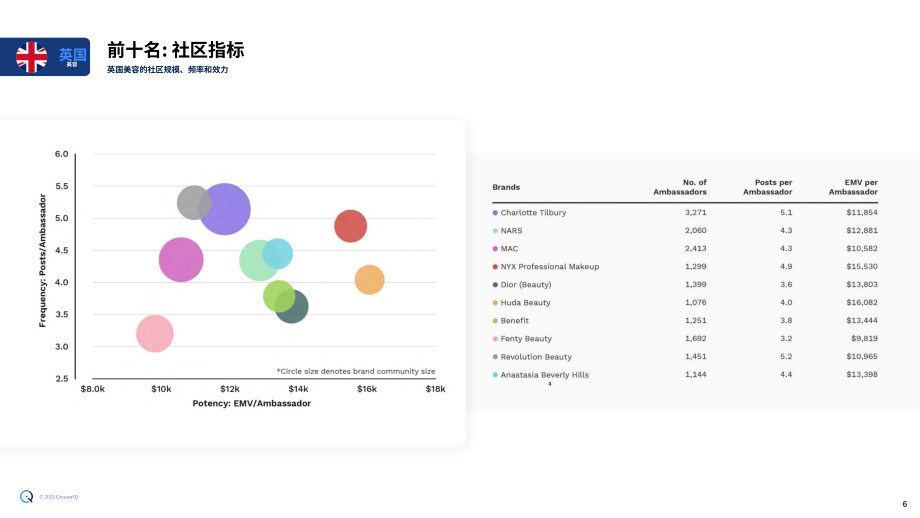This screenshot has width=920, height=518.
Task: Select the orange Huda Beauty bubble
Action: (370, 279)
